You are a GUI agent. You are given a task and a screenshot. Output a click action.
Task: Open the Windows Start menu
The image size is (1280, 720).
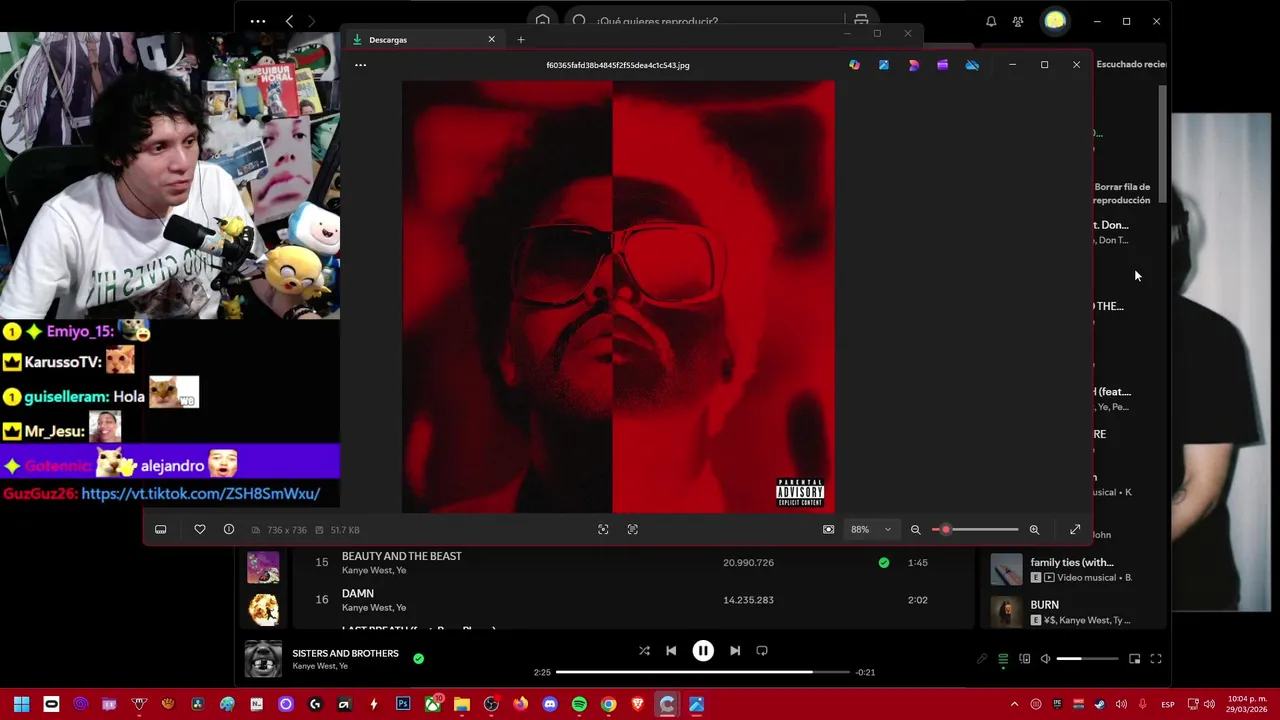[21, 704]
